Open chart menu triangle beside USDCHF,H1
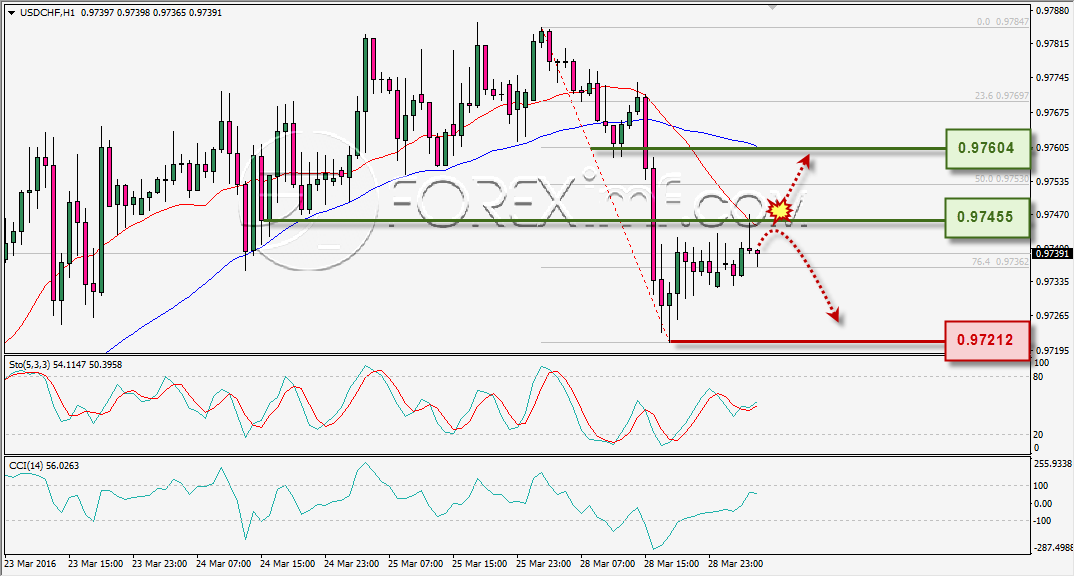Image resolution: width=1075 pixels, height=577 pixels. tap(12, 12)
